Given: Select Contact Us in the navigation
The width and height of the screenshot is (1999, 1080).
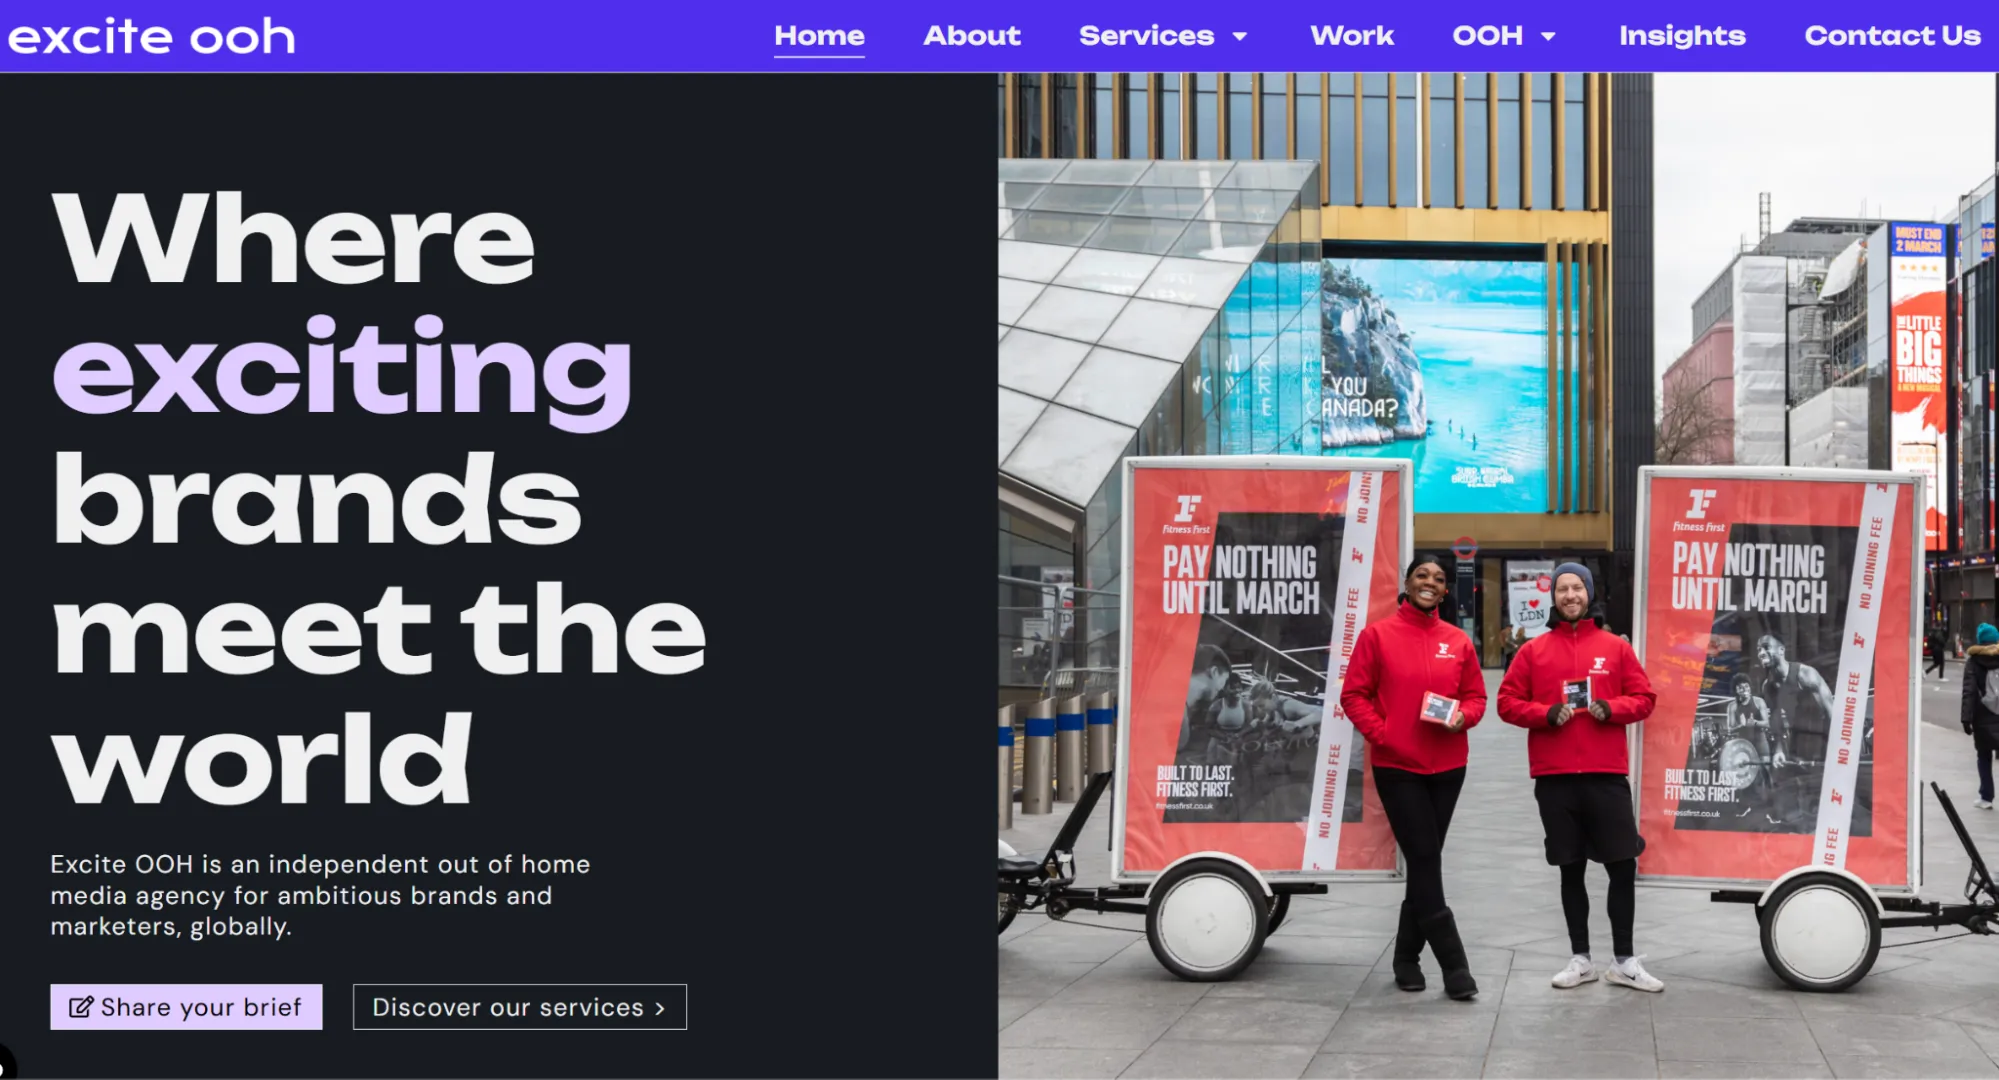Looking at the screenshot, I should pyautogui.click(x=1892, y=36).
